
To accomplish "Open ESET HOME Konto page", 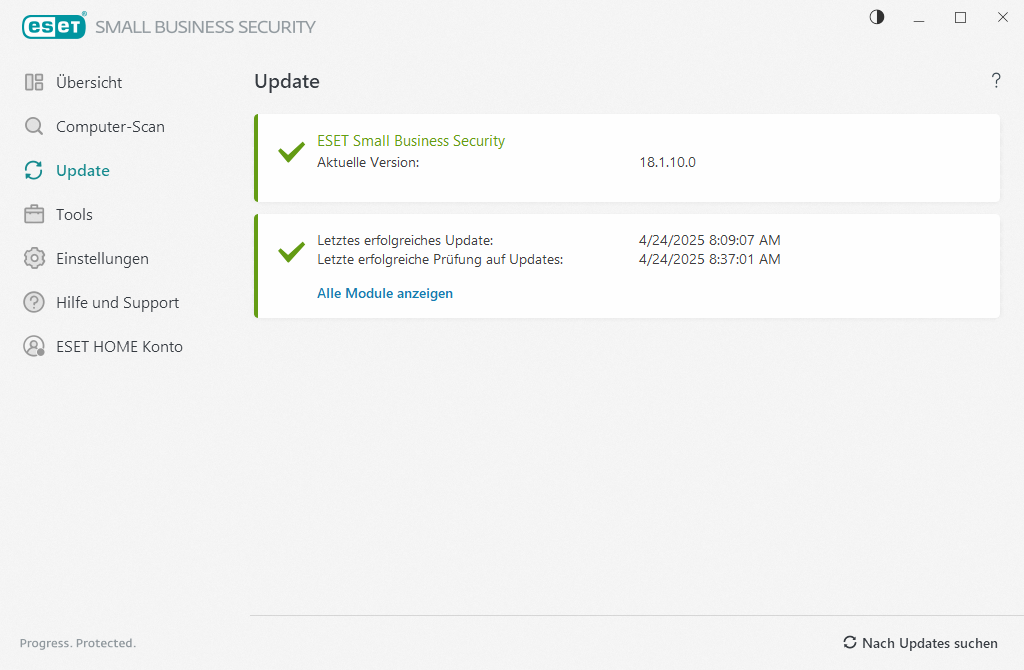I will tap(119, 347).
